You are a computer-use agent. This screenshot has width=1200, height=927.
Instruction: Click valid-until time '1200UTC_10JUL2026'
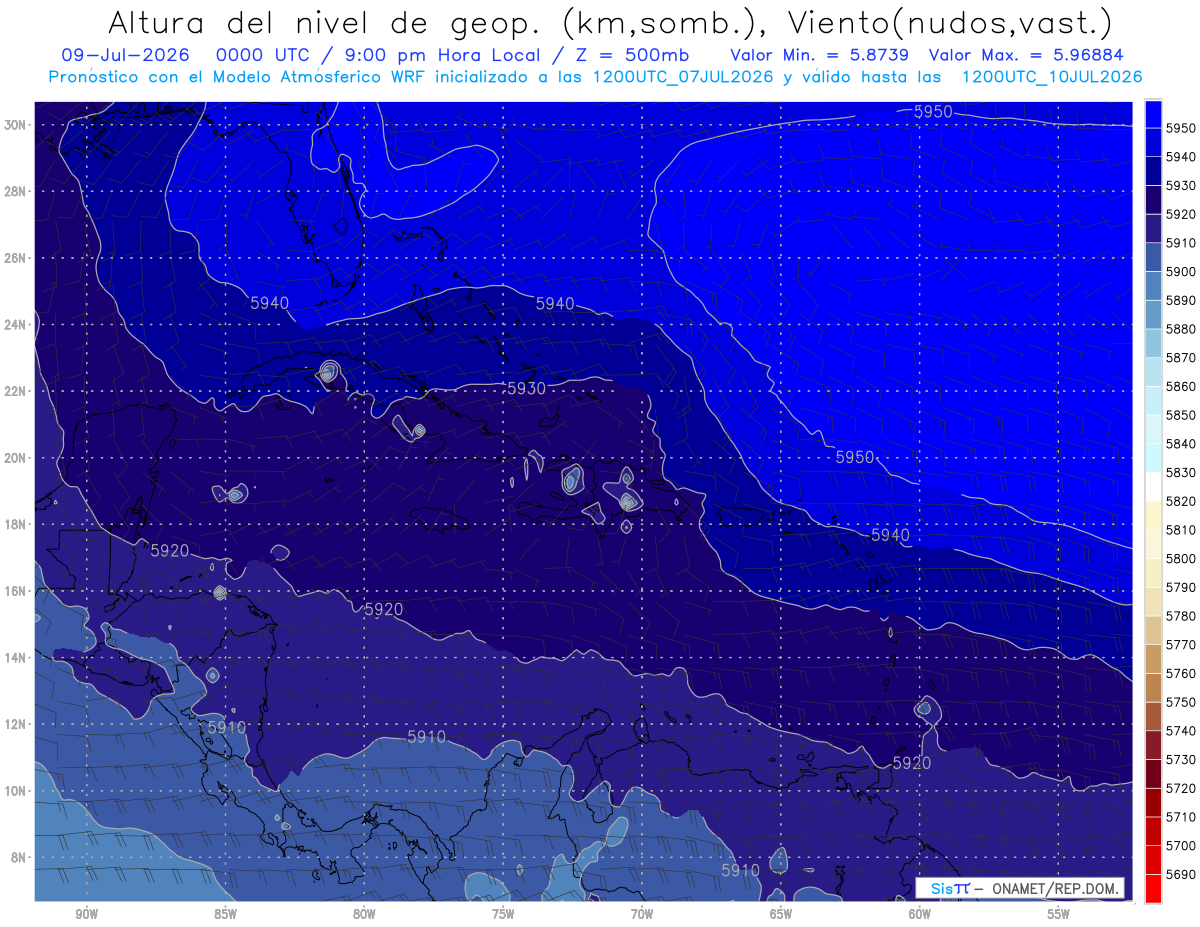[x=1051, y=77]
